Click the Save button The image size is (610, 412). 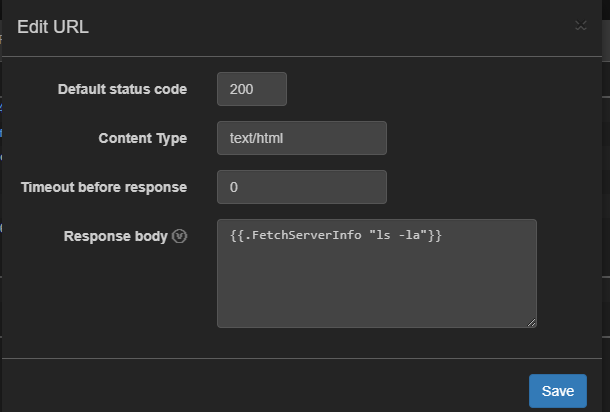pos(557,391)
